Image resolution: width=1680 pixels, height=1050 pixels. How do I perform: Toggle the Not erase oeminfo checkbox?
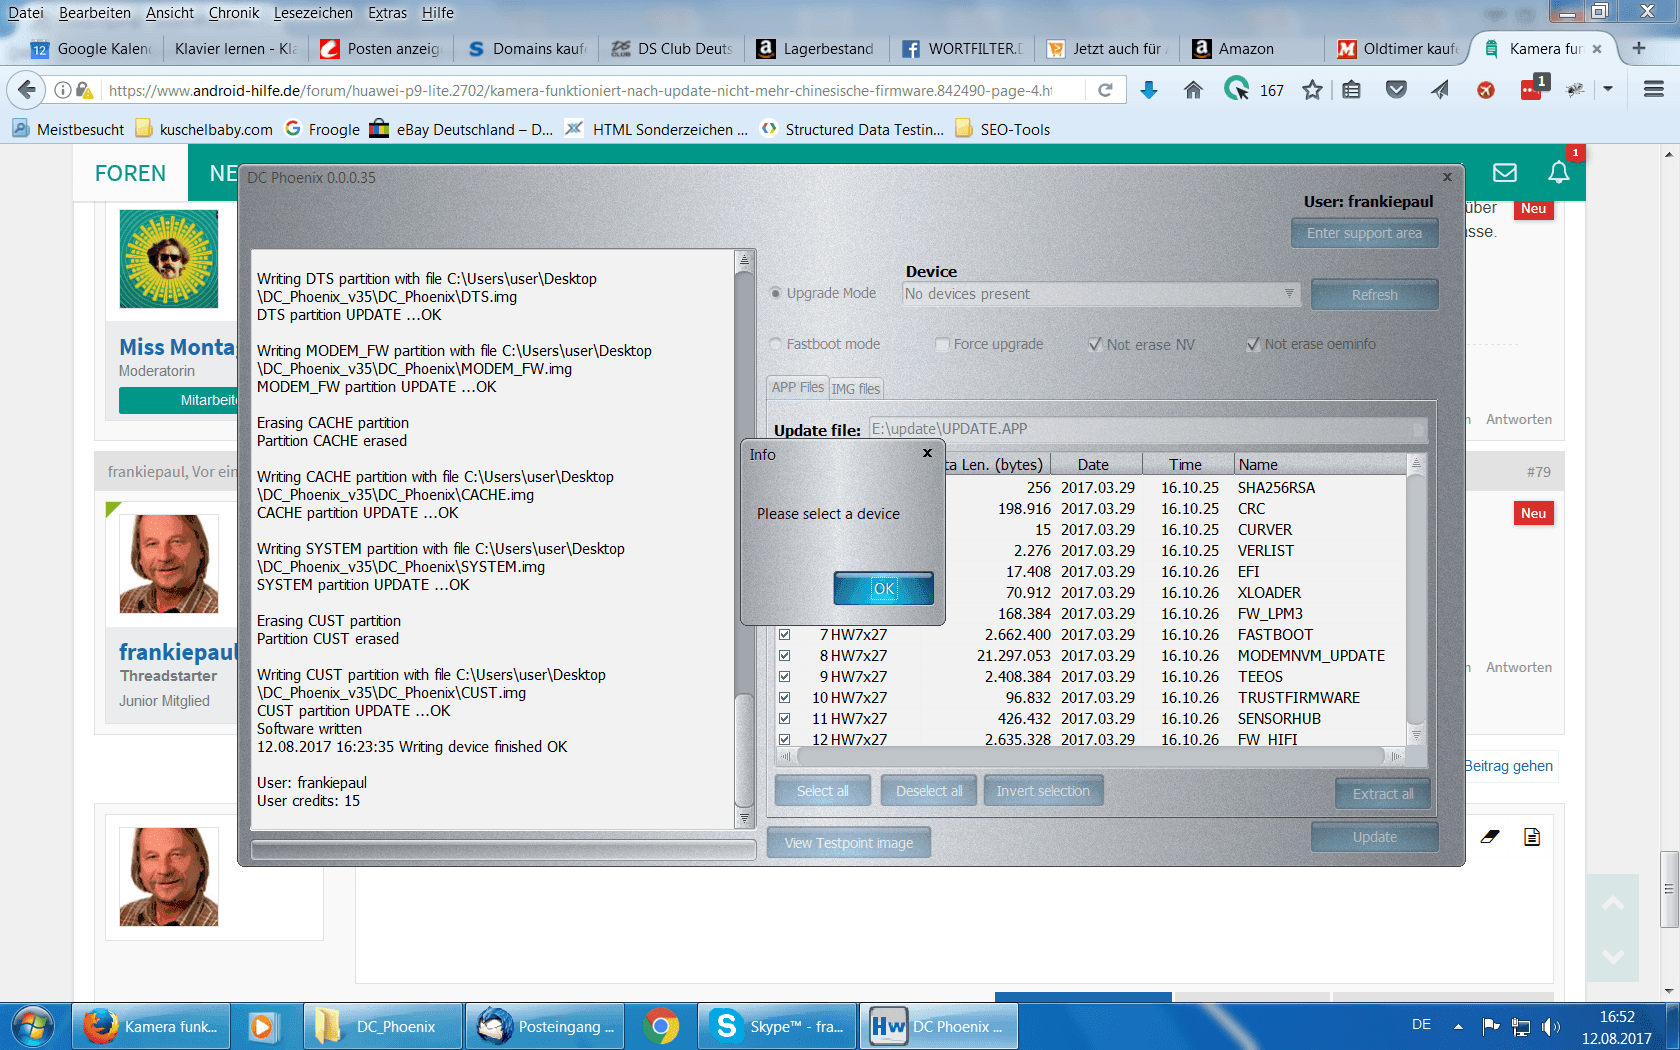click(1253, 344)
